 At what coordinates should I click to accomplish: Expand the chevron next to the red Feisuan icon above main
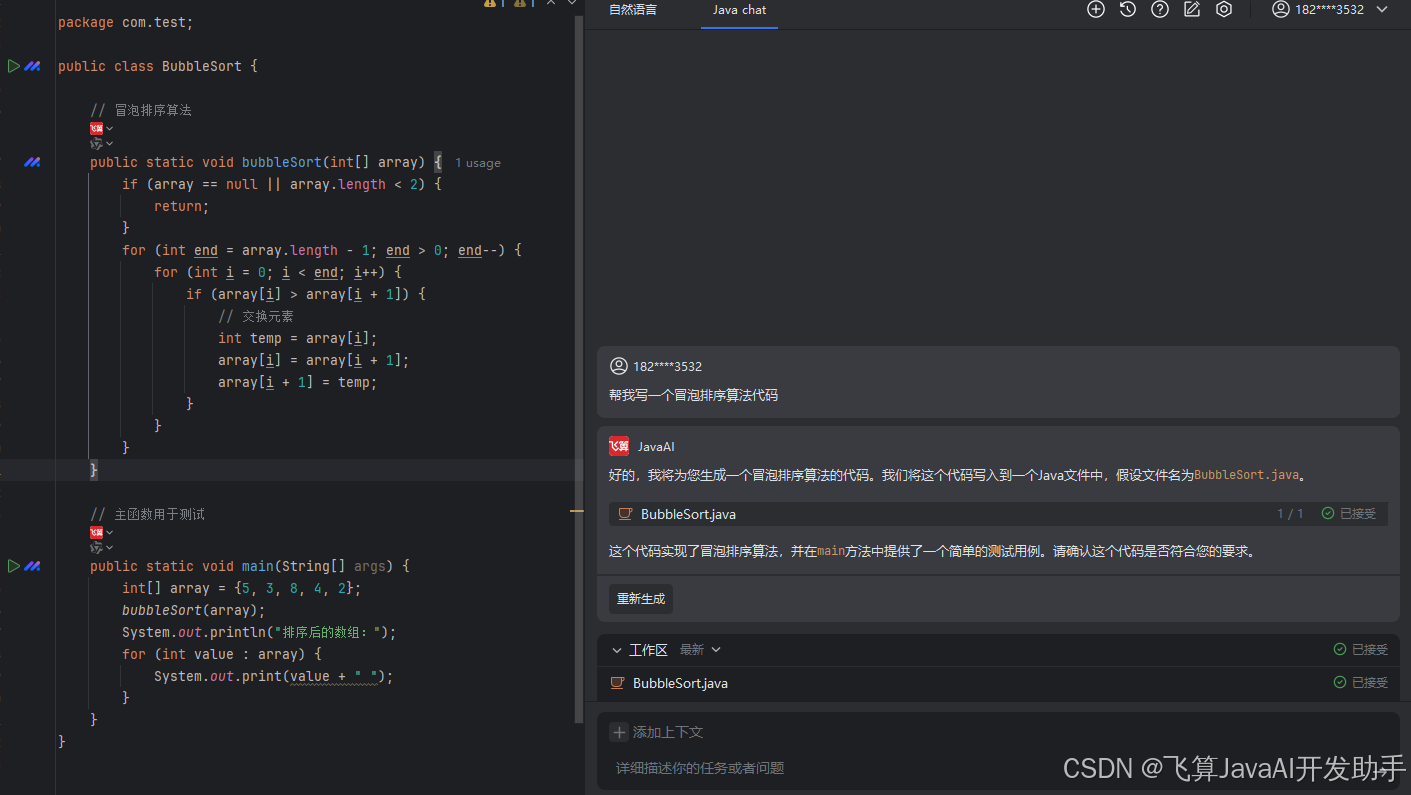coord(109,532)
